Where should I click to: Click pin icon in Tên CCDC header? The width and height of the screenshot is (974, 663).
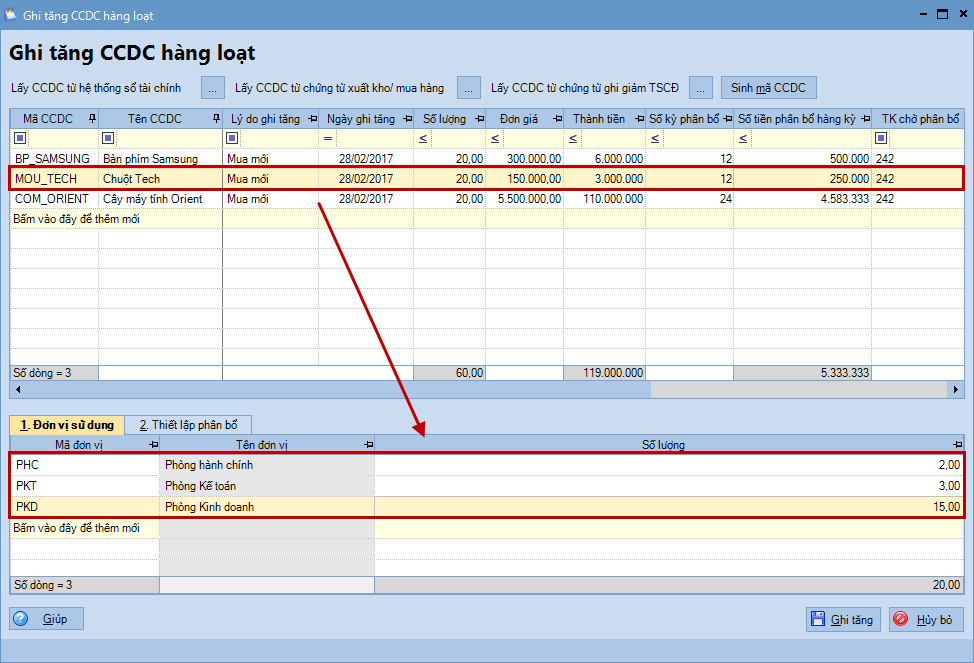pos(215,119)
